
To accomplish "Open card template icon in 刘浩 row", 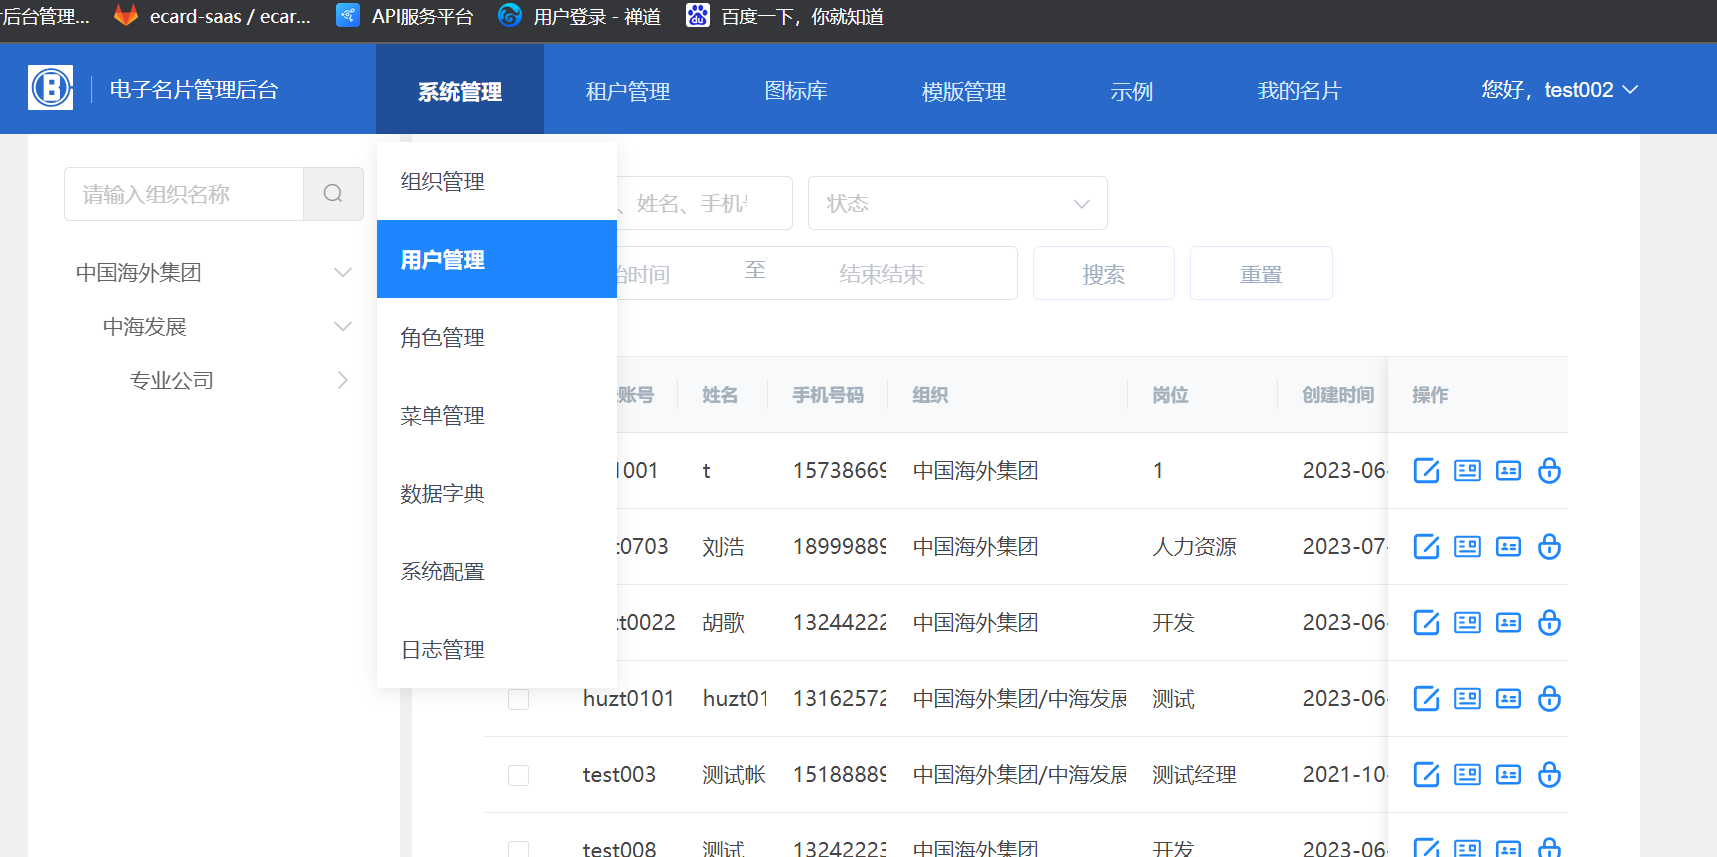I will tap(1467, 547).
